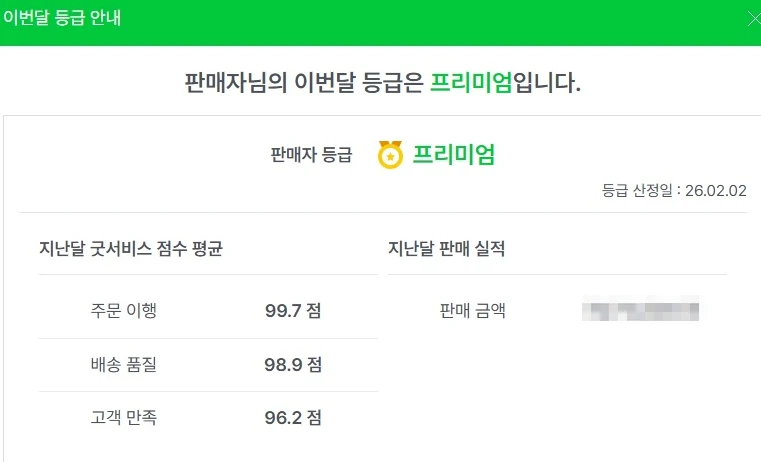Click the 이번달 등급 안내 header title
761x462 pixels.
click(61, 19)
